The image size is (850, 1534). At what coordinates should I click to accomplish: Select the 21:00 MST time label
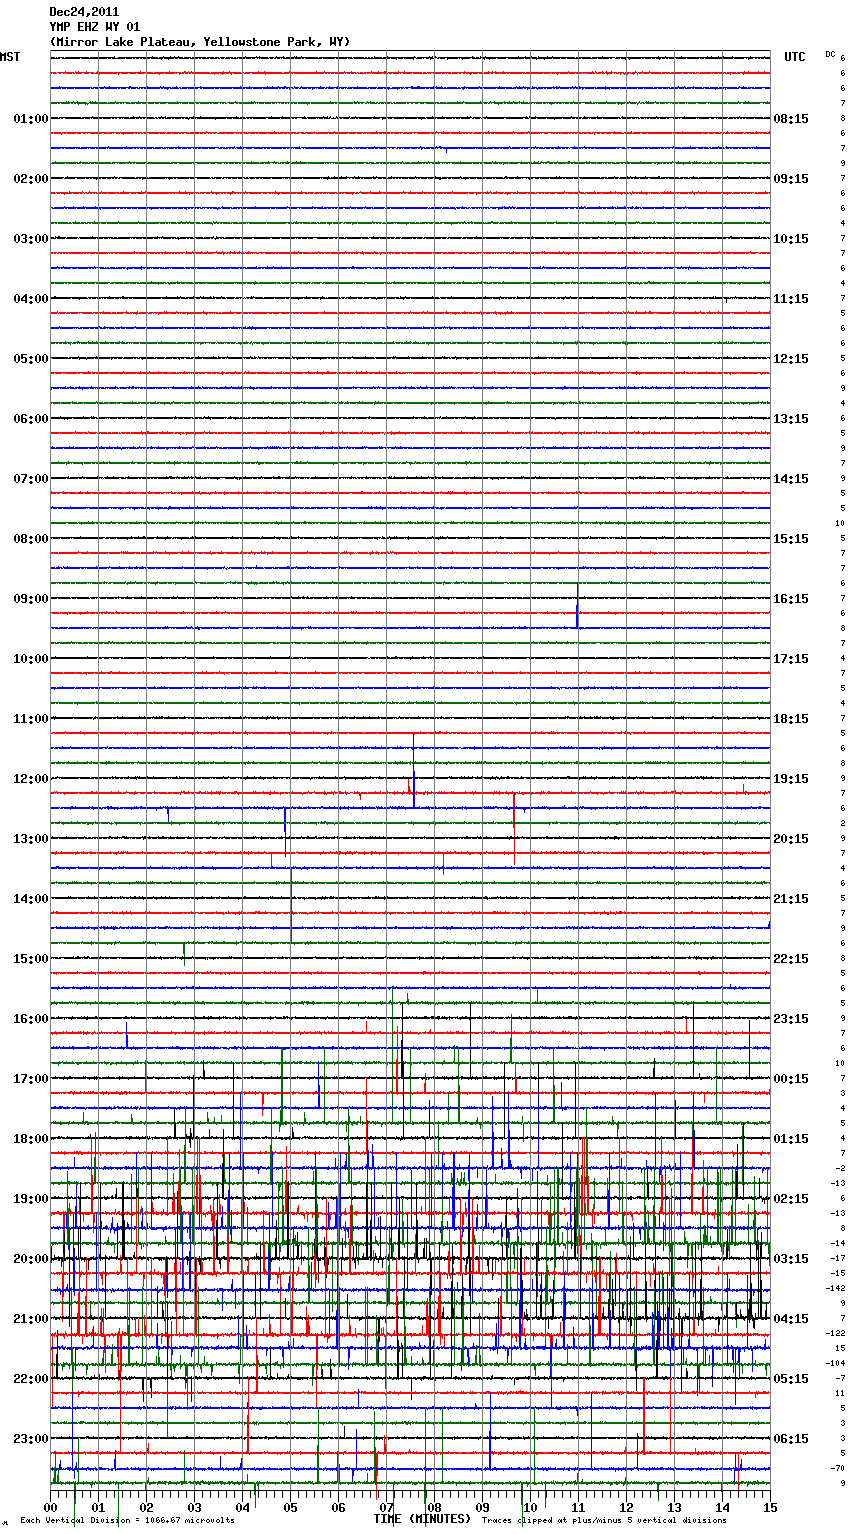30,1319
